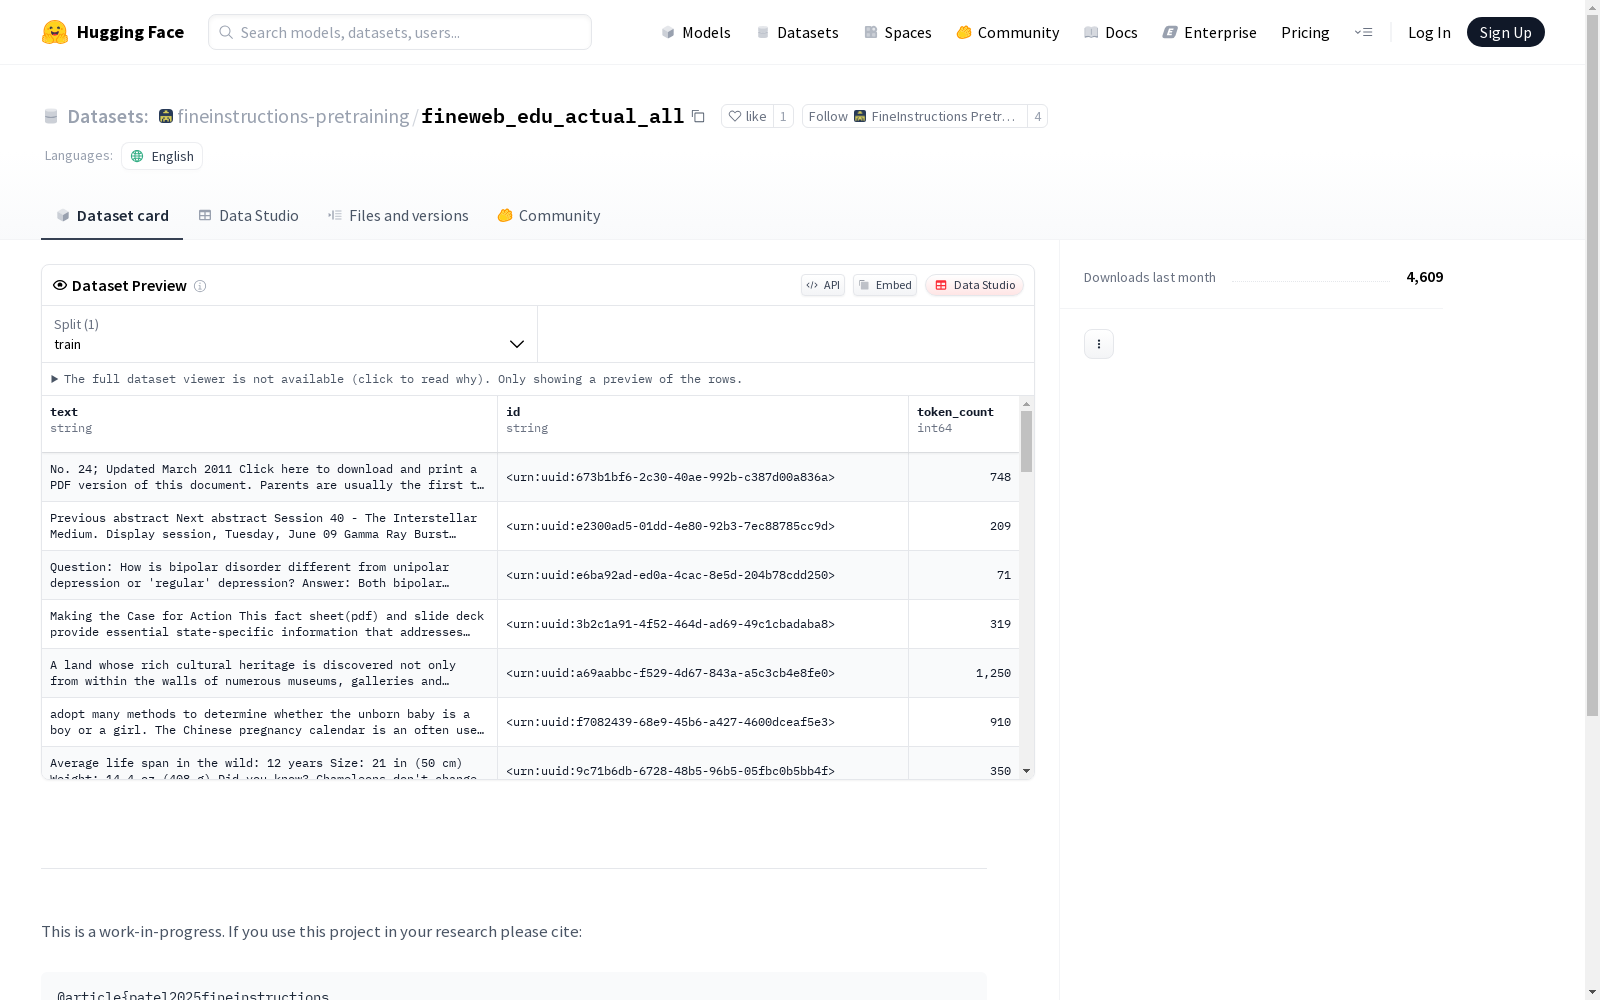
Task: Open the three-dot options menu under downloads
Action: (x=1099, y=344)
